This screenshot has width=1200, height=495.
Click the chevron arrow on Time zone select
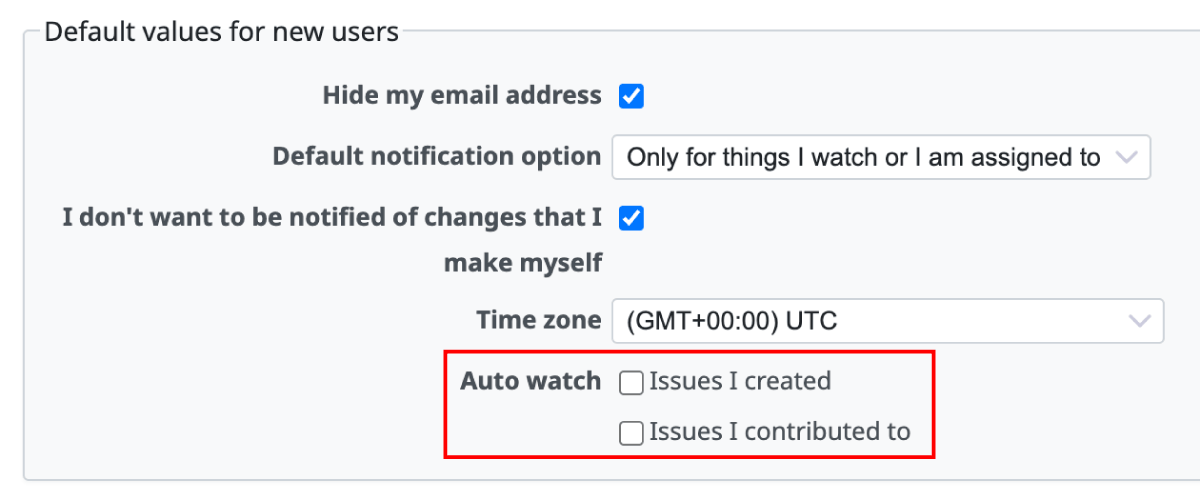coord(1138,321)
